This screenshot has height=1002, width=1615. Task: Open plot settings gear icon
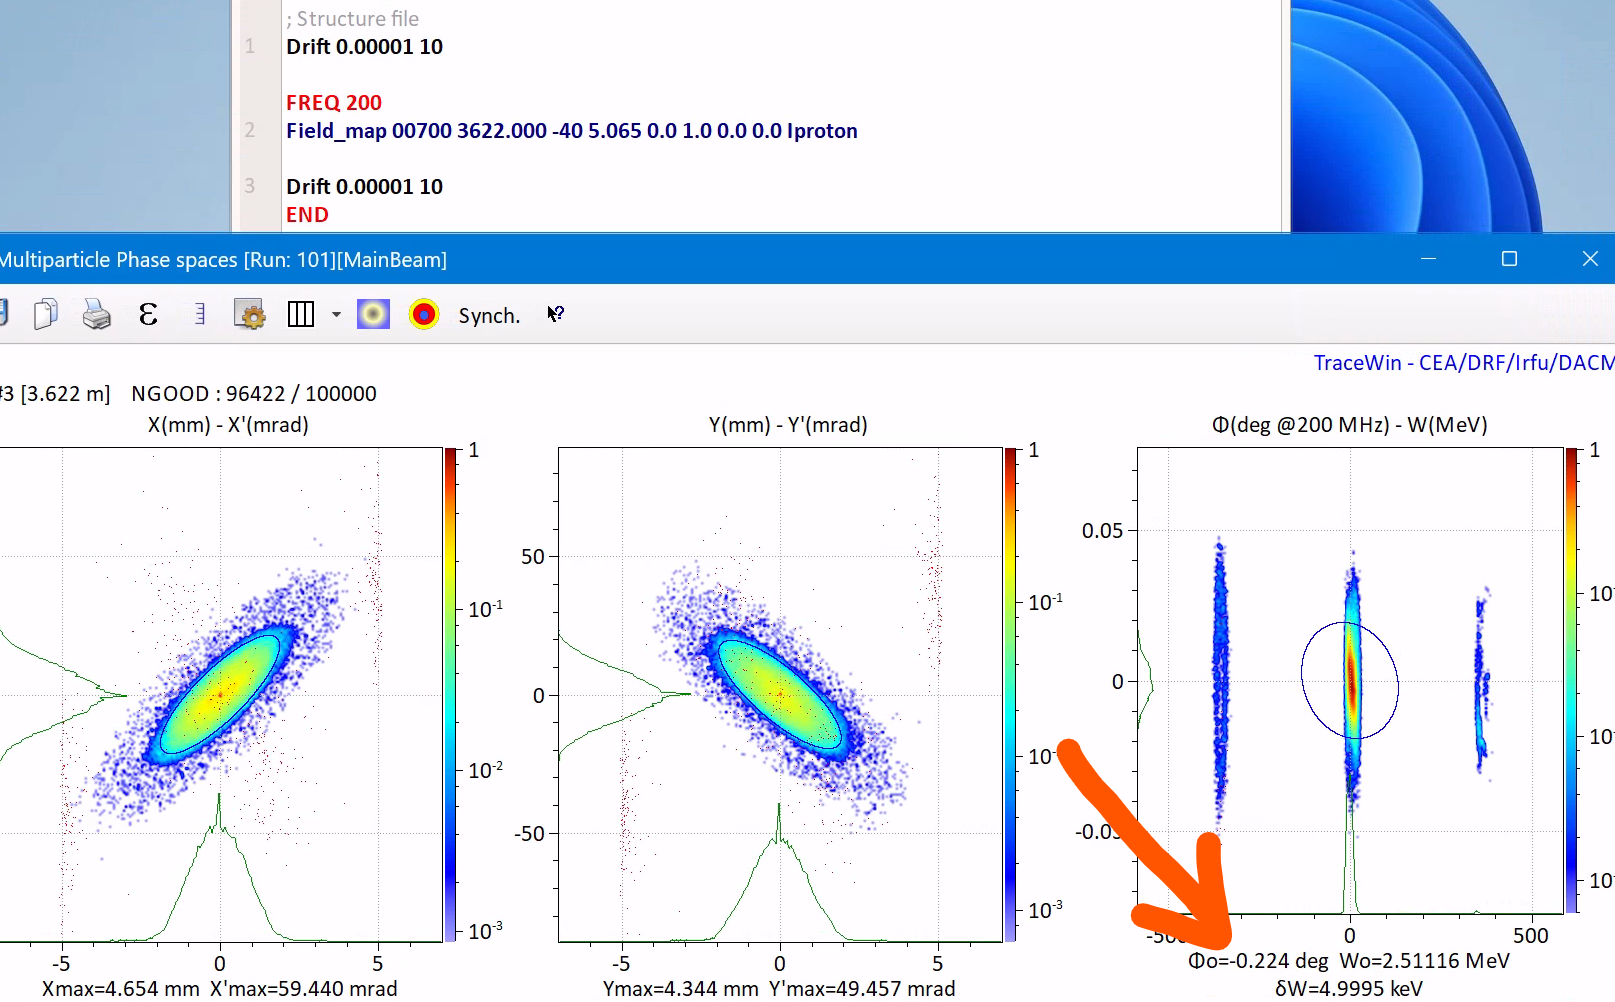point(249,315)
